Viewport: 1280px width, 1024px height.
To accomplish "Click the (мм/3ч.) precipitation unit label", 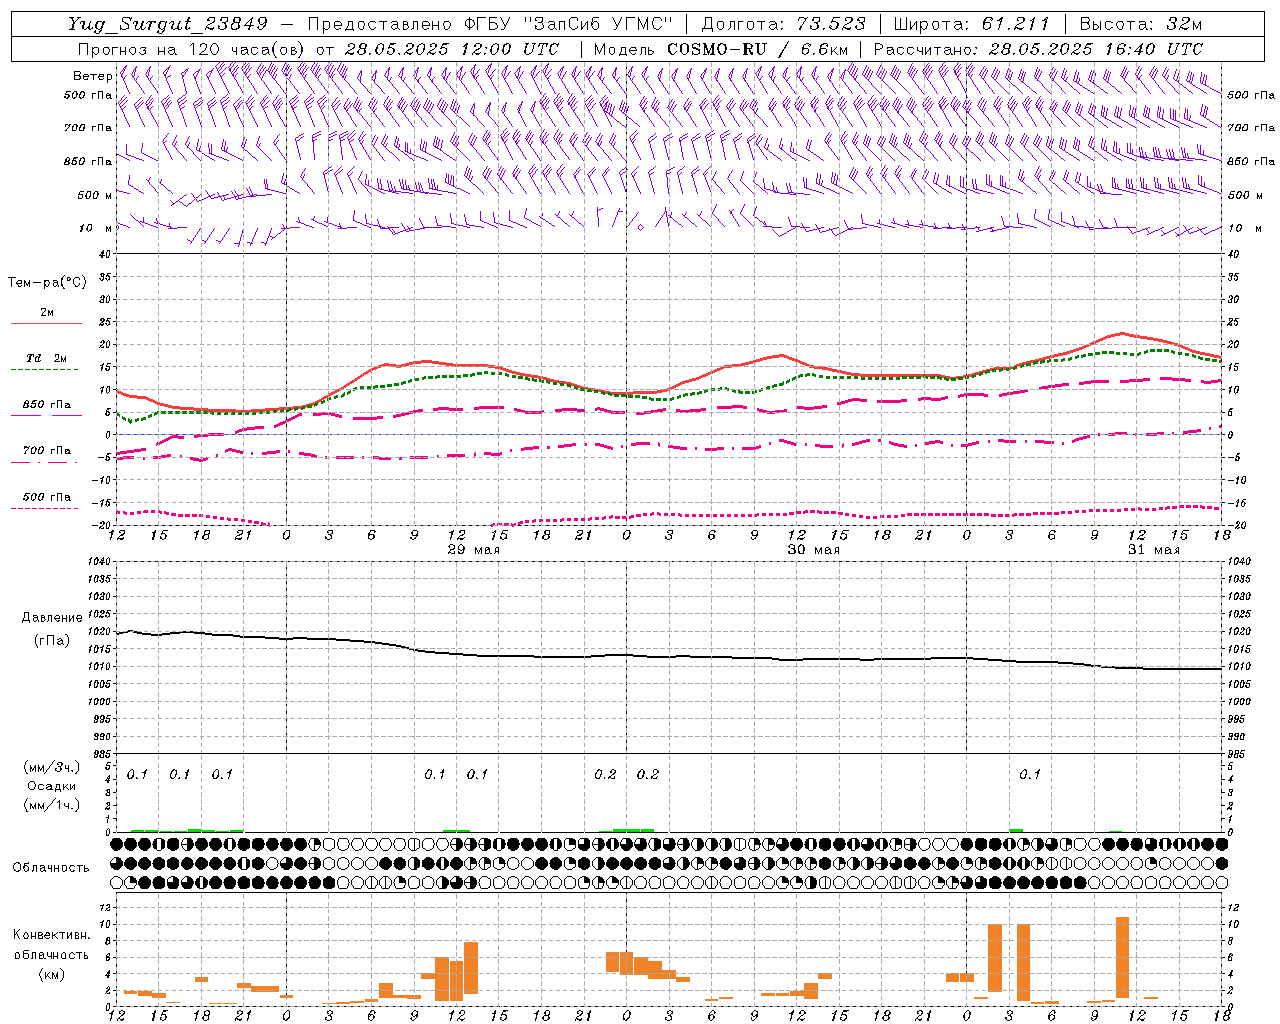I will tap(51, 767).
